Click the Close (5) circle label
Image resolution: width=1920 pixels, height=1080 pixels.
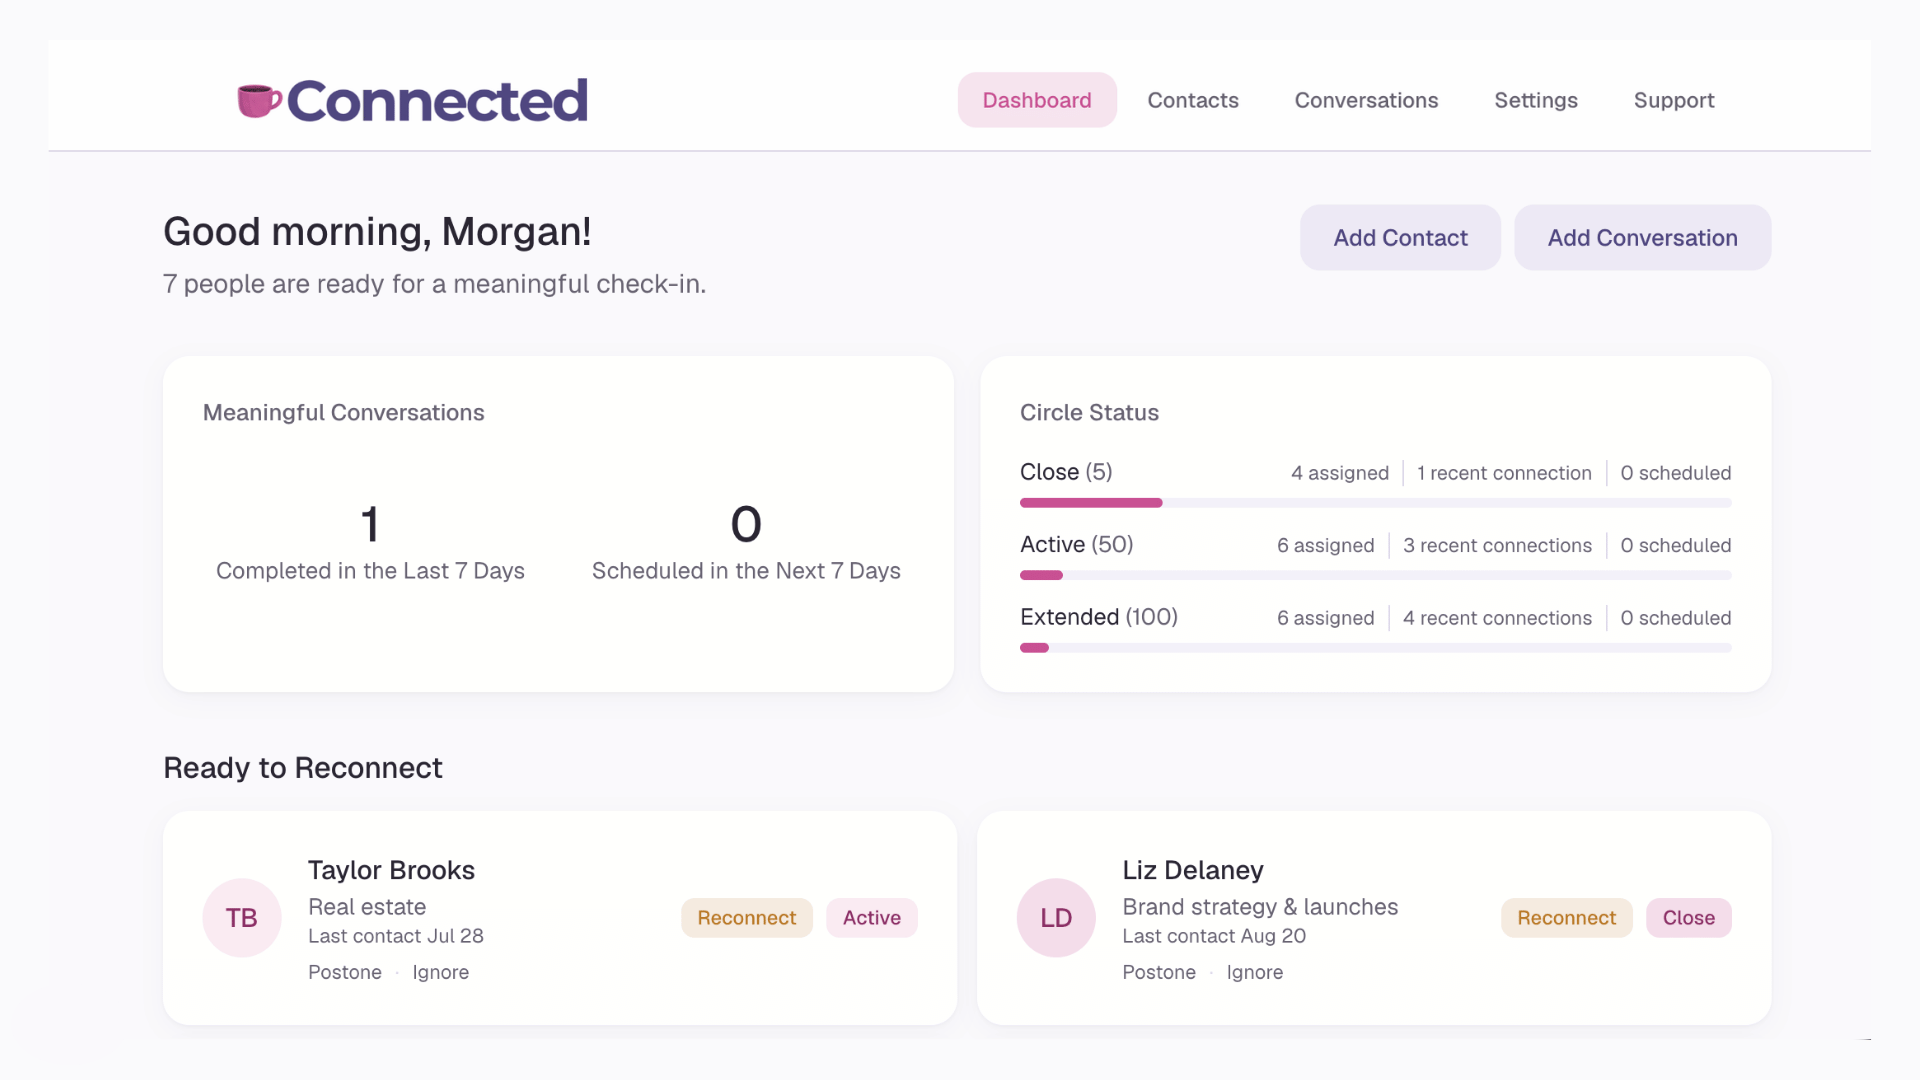1066,472
